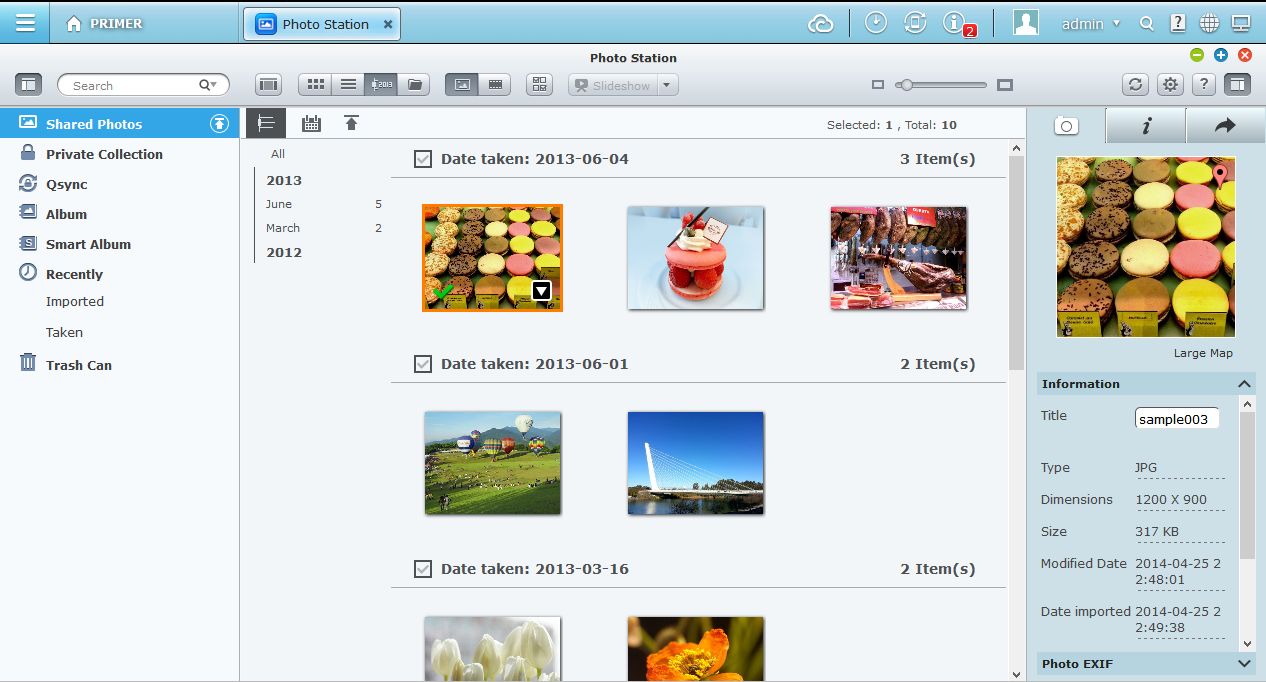1266x682 pixels.
Task: Toggle the right information panel button
Action: [1238, 85]
